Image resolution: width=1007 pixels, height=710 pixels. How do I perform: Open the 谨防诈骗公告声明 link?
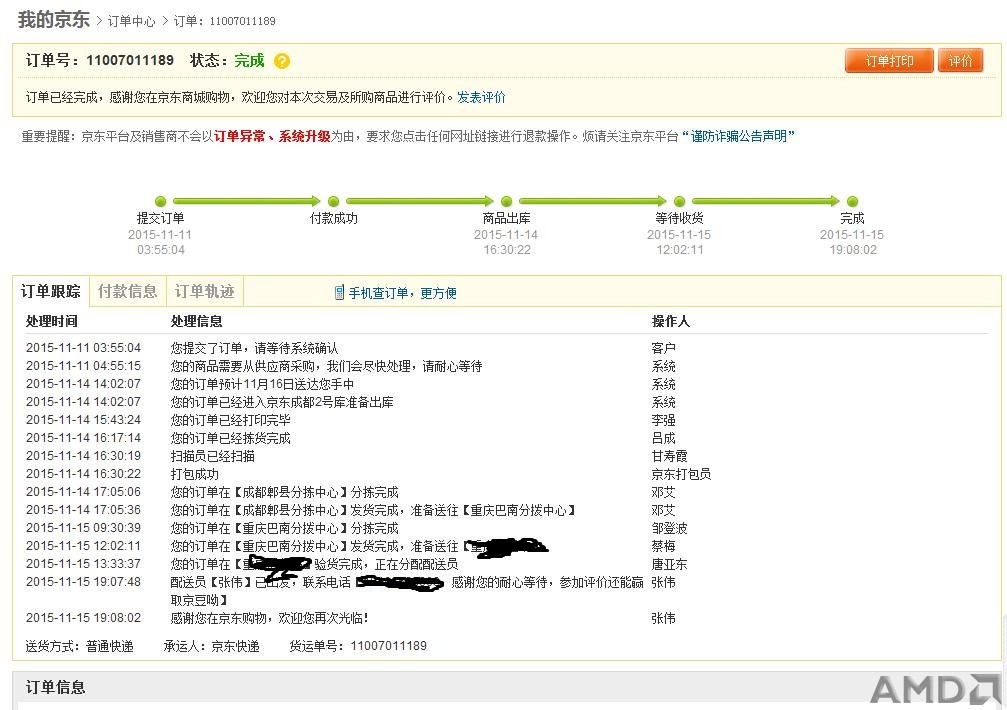point(739,136)
